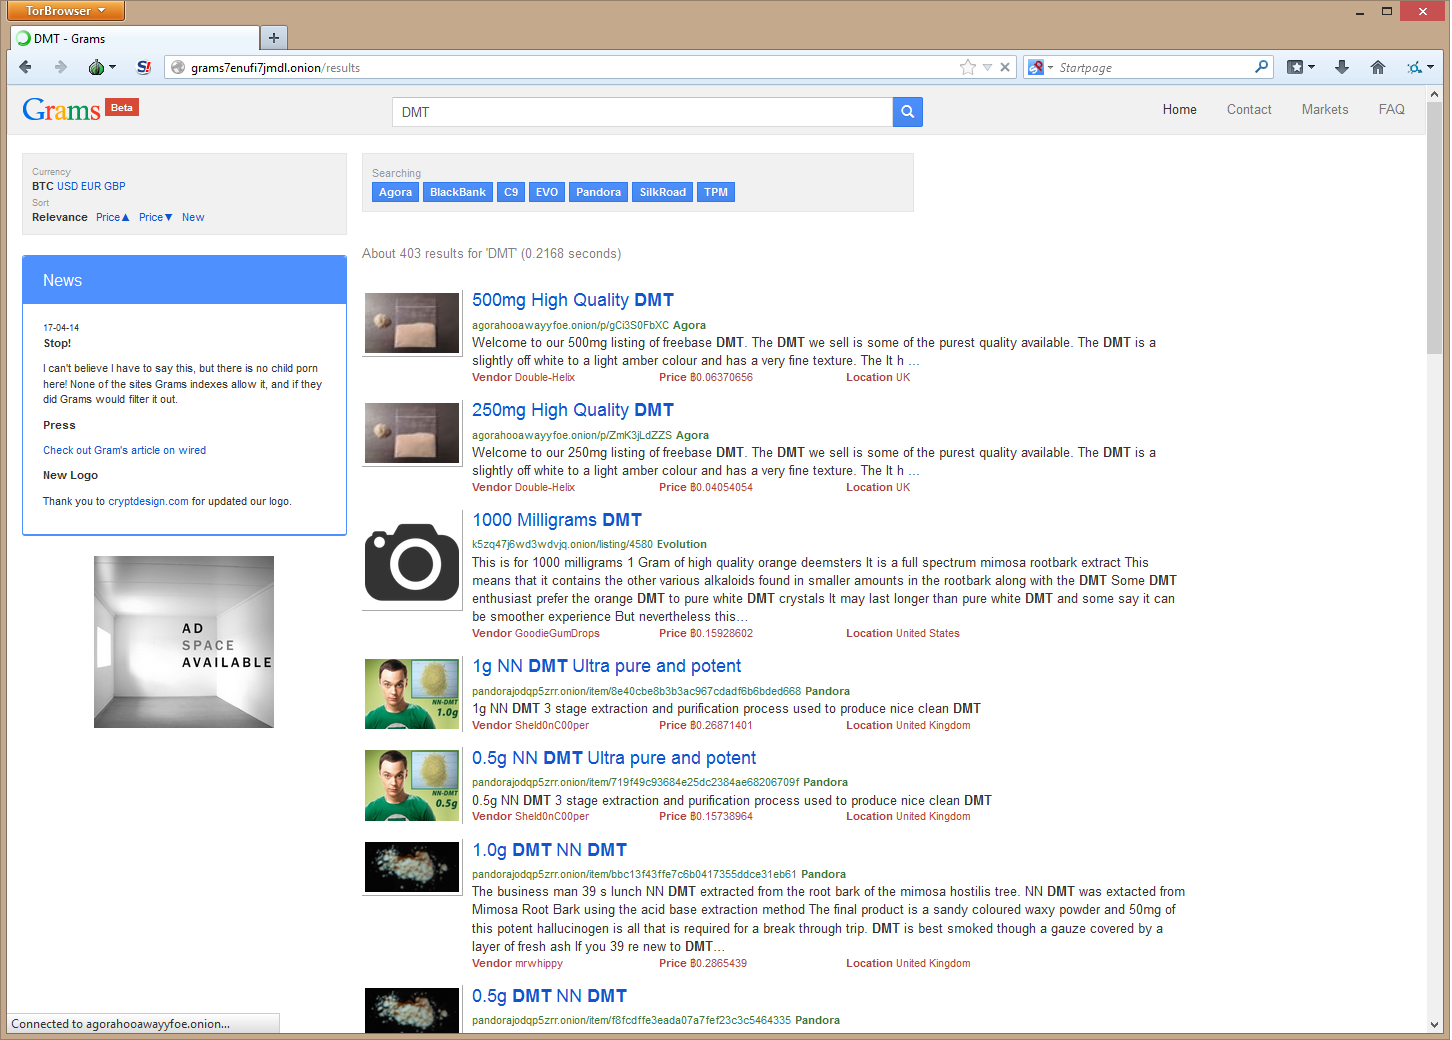Open the cryptdesign.com link
1452x1040 pixels.
pos(148,501)
